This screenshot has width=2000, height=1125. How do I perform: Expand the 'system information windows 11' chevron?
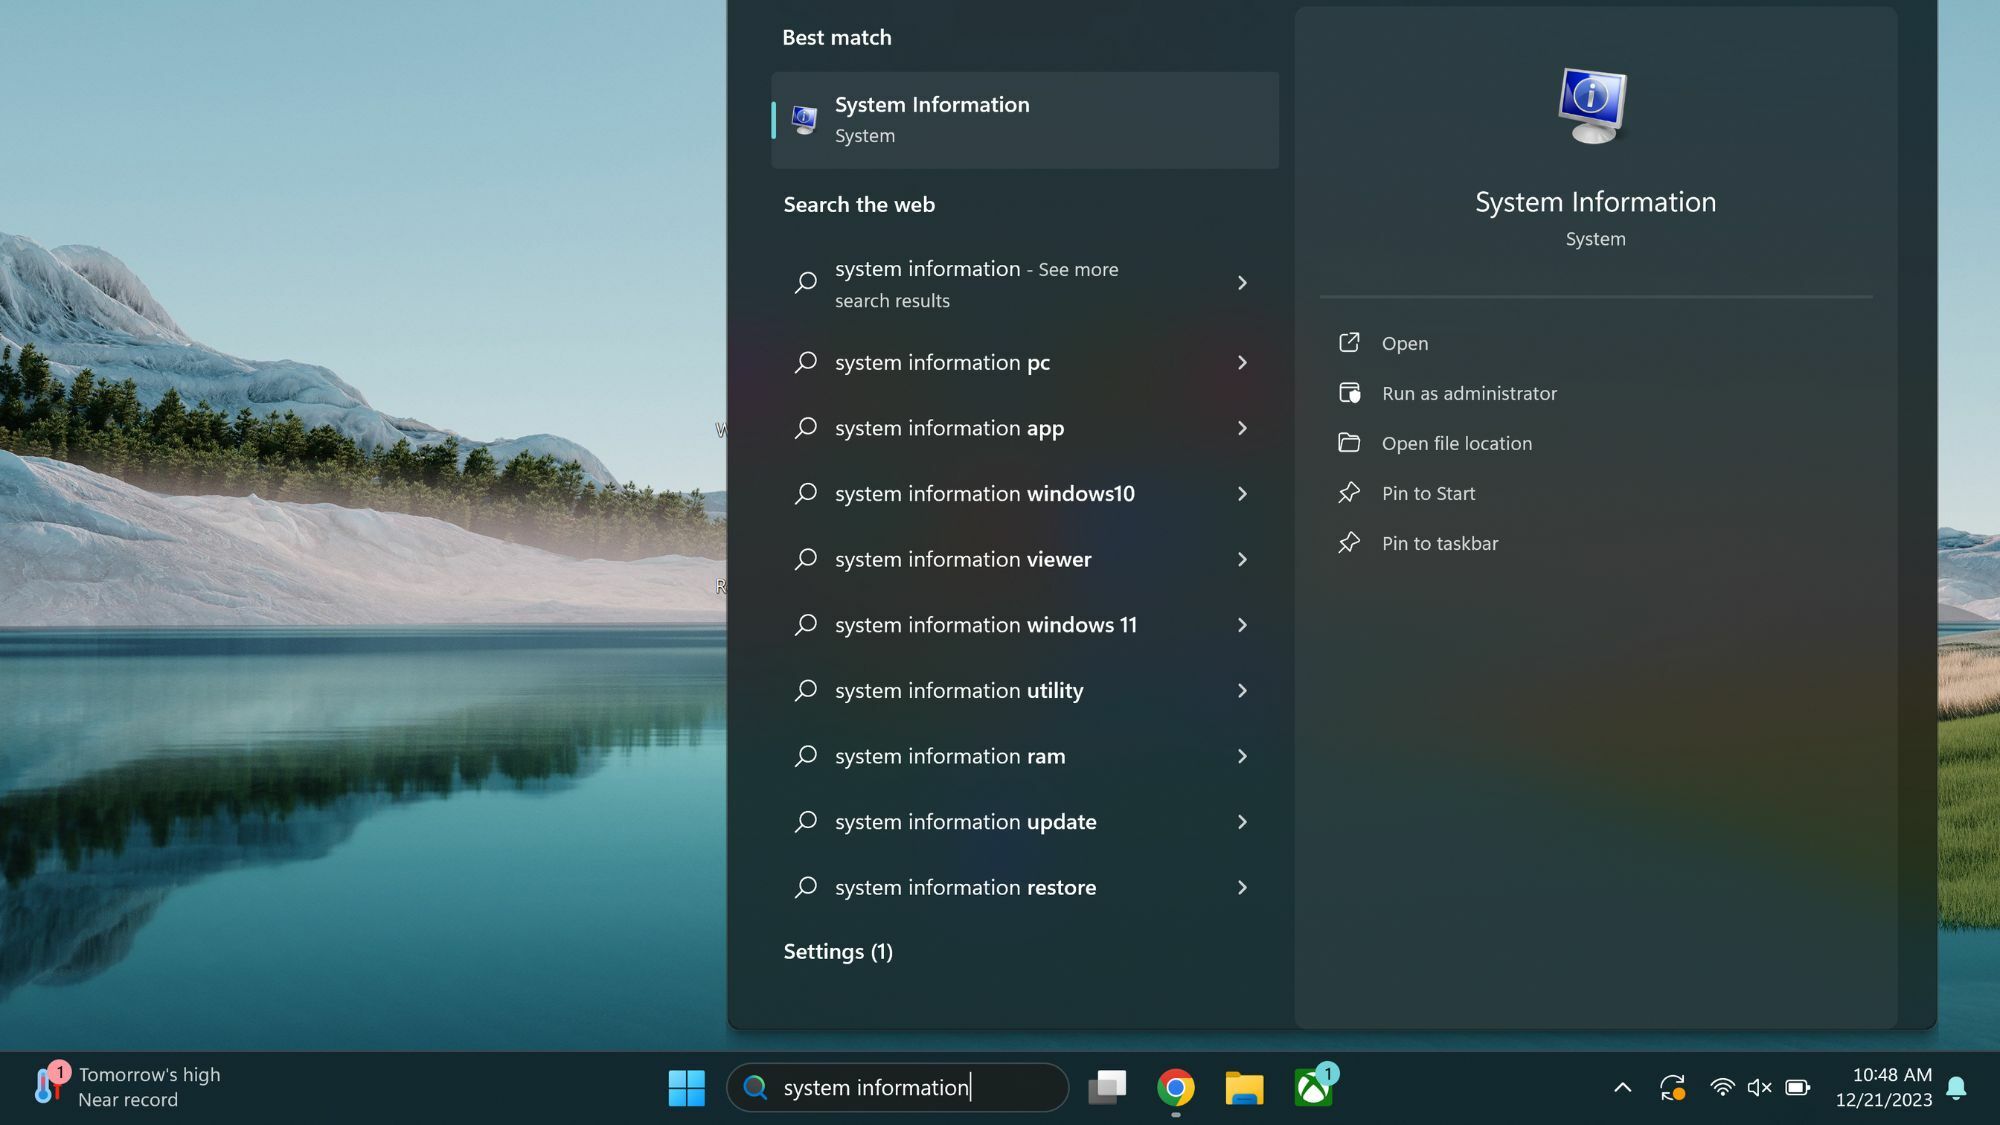click(1242, 625)
